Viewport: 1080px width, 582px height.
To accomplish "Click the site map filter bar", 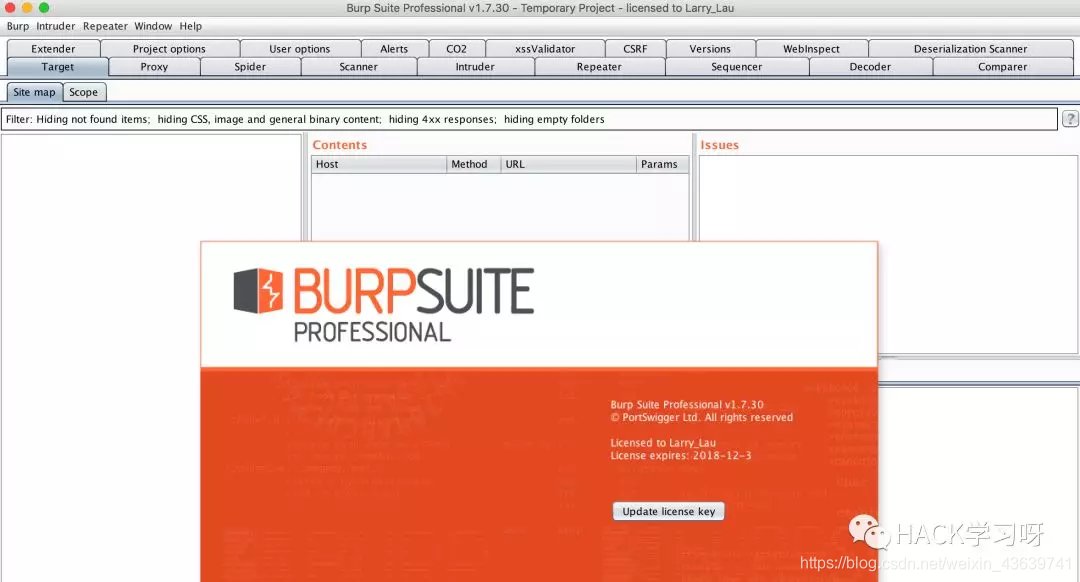I will pyautogui.click(x=529, y=119).
